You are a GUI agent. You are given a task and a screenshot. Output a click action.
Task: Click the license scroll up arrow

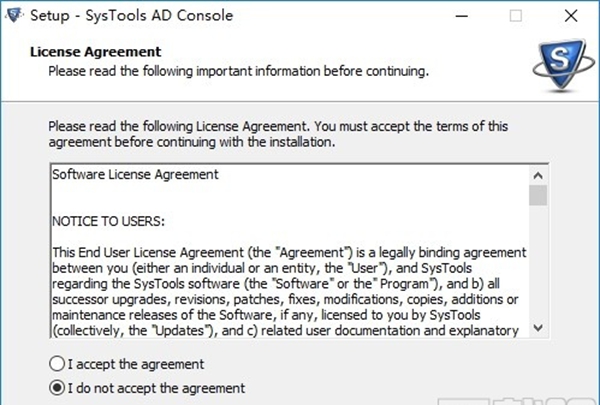[x=538, y=176]
